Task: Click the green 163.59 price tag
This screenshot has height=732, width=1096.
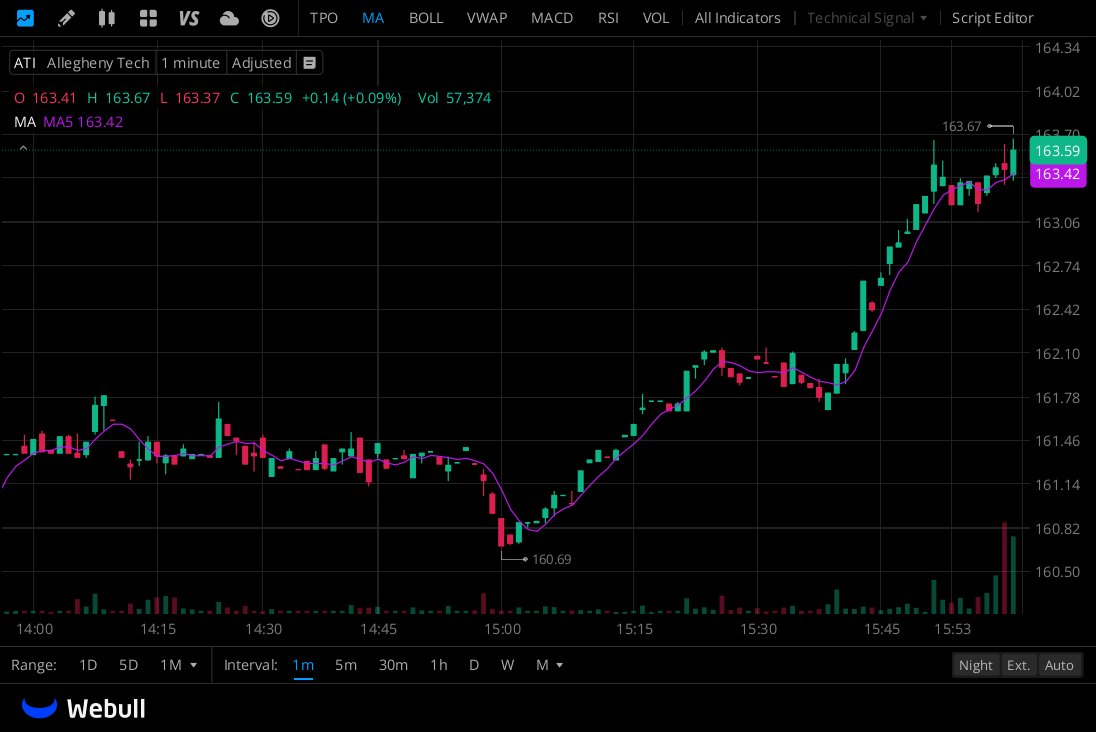Action: [1058, 151]
